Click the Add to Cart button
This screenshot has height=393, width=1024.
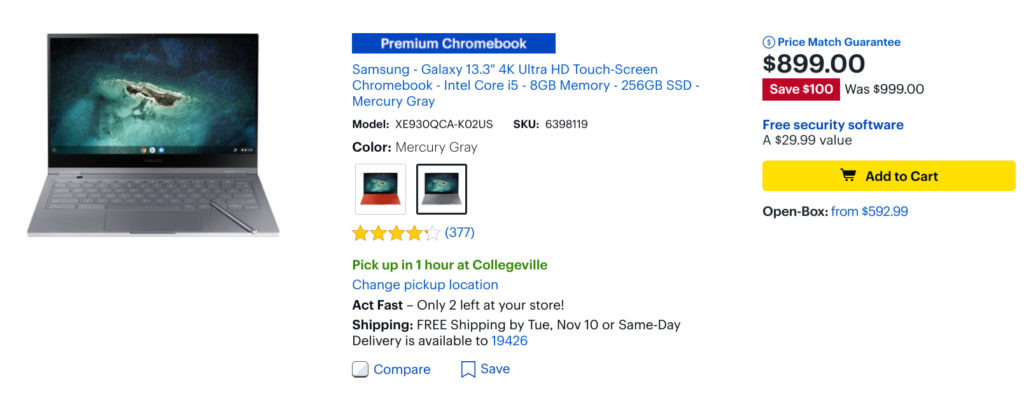(x=889, y=176)
